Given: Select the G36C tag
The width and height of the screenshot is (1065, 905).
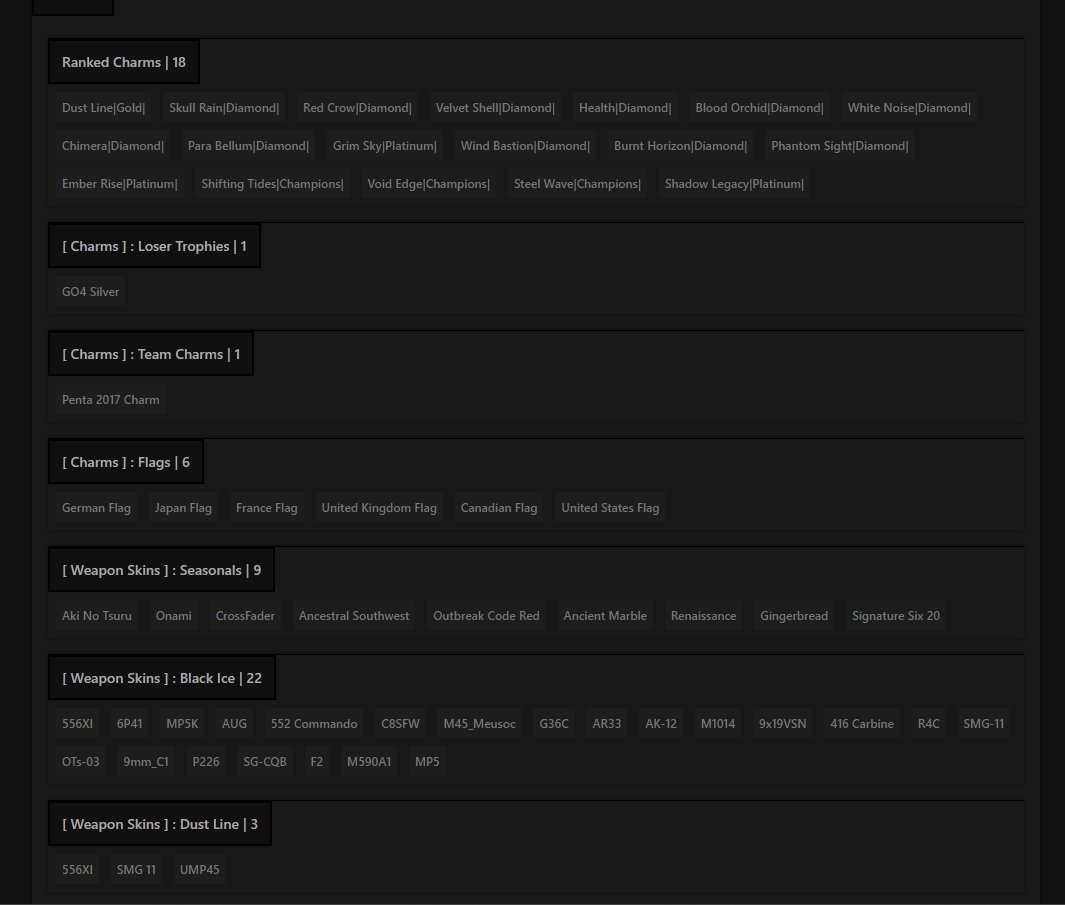Looking at the screenshot, I should tap(554, 724).
